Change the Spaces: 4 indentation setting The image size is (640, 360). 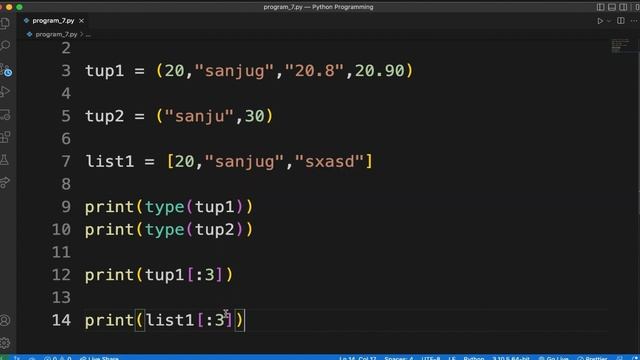(x=398, y=358)
